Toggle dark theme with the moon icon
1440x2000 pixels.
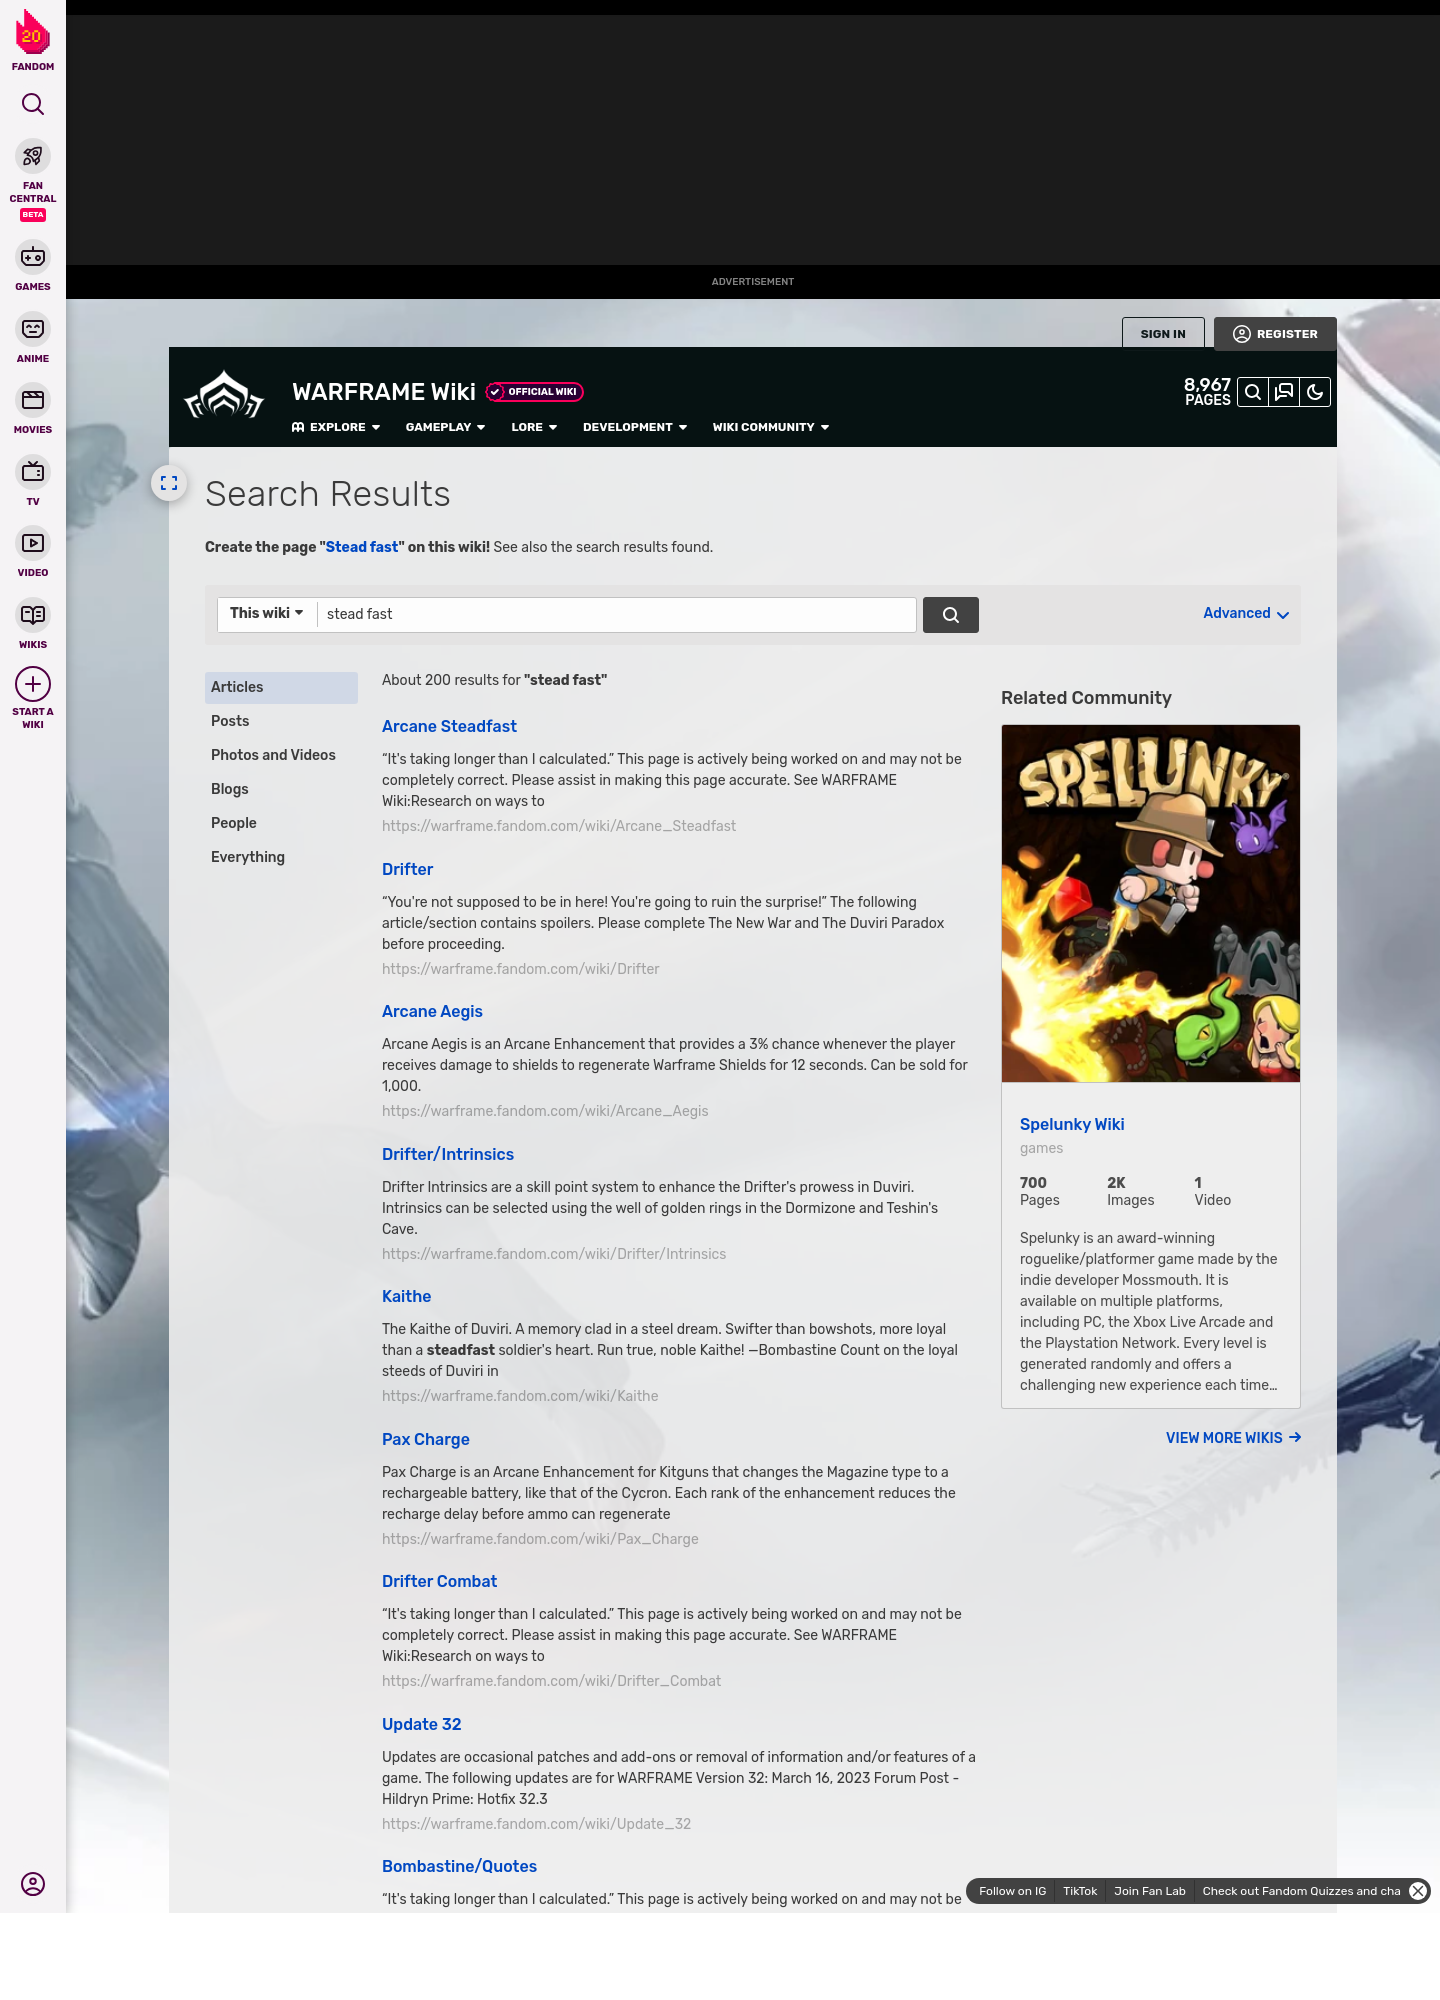coord(1315,392)
